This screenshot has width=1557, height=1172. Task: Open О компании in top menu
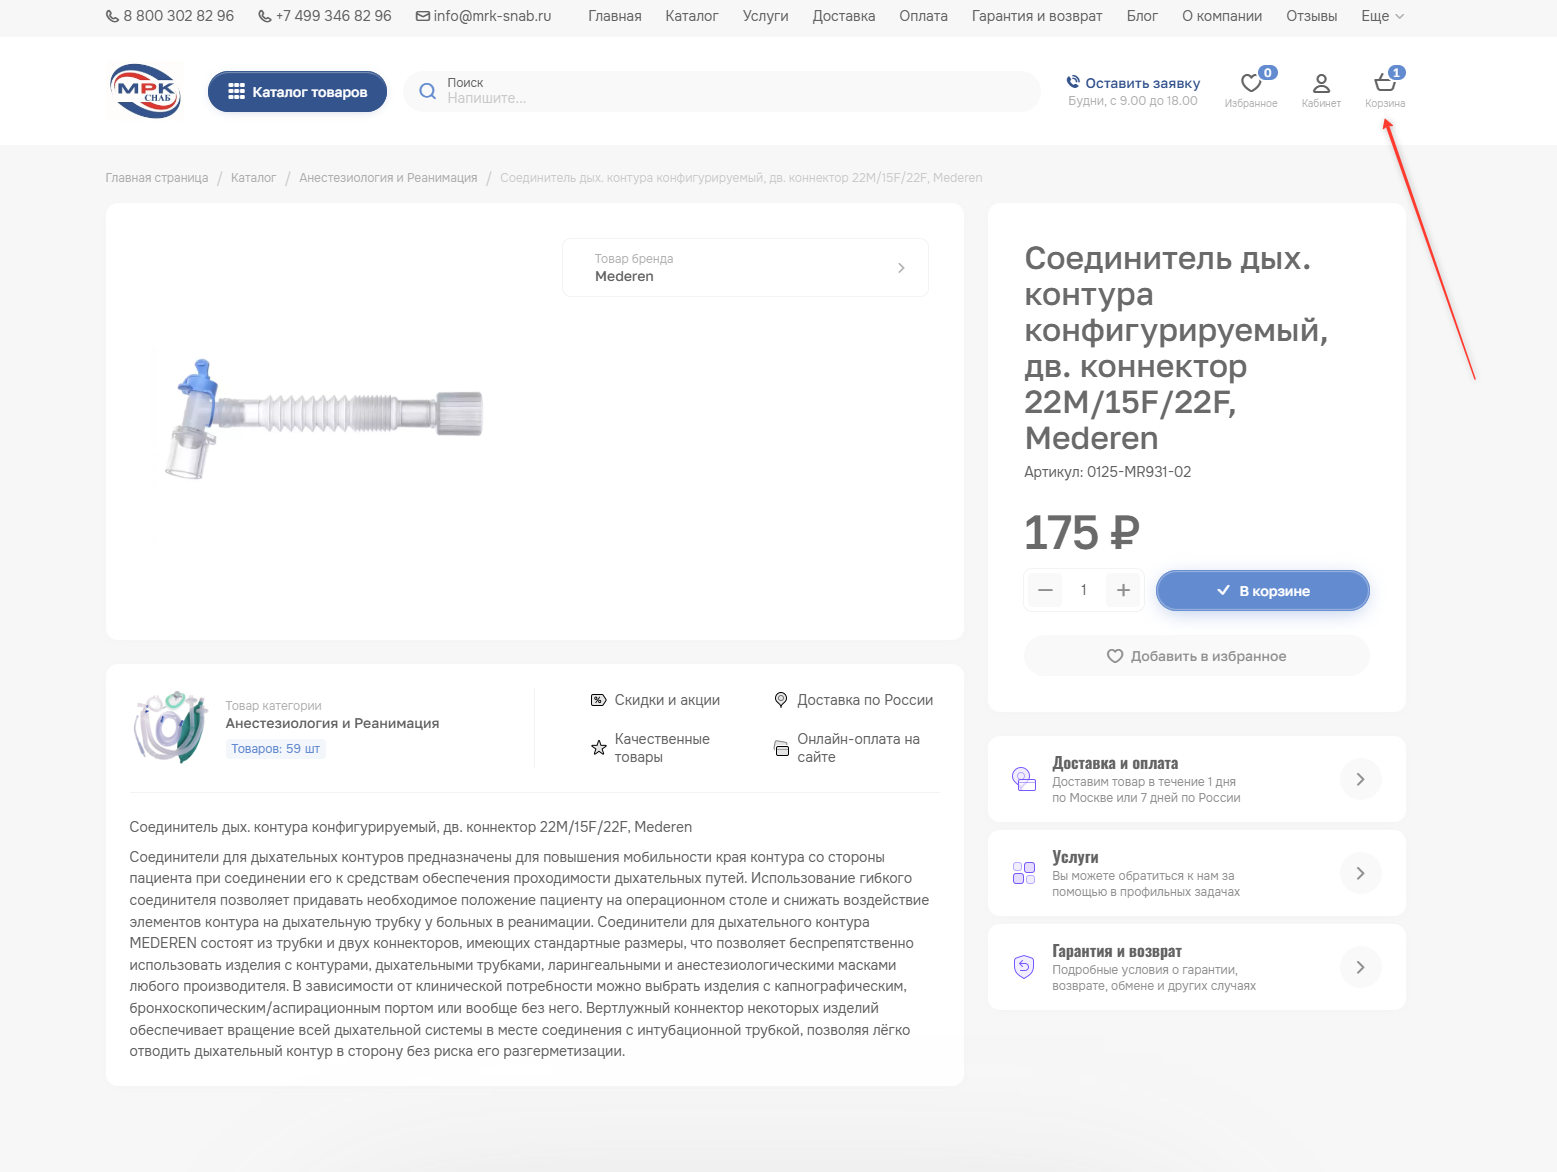click(x=1222, y=16)
